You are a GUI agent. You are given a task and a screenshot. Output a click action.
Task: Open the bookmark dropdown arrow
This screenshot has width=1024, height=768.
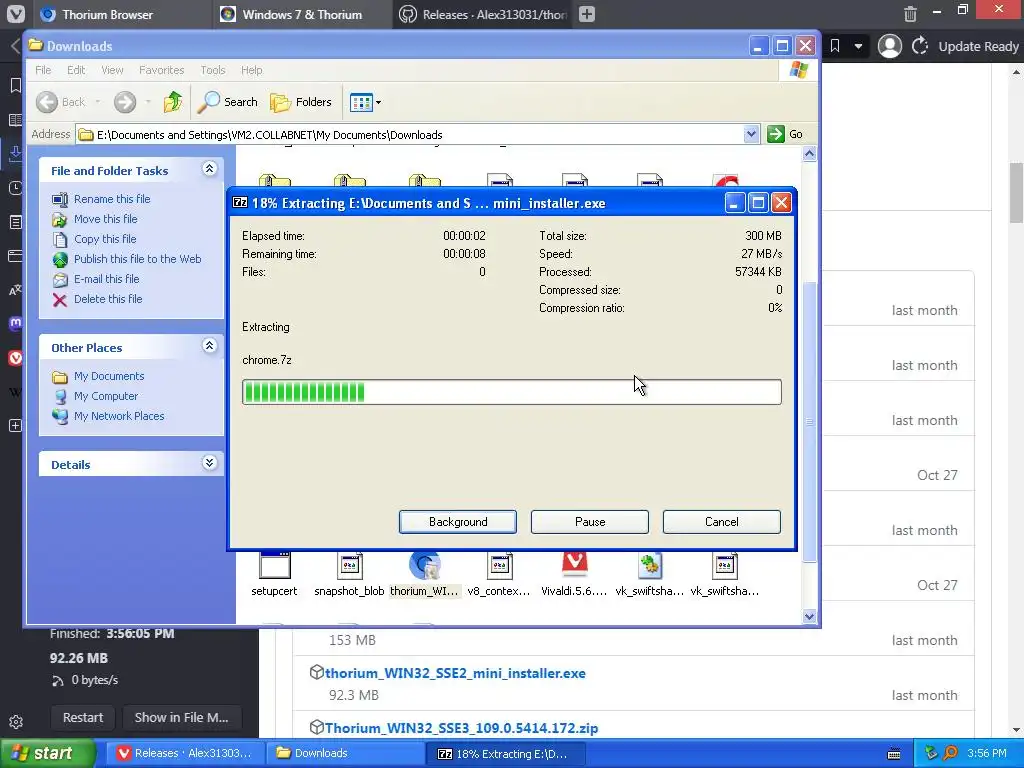(x=859, y=46)
